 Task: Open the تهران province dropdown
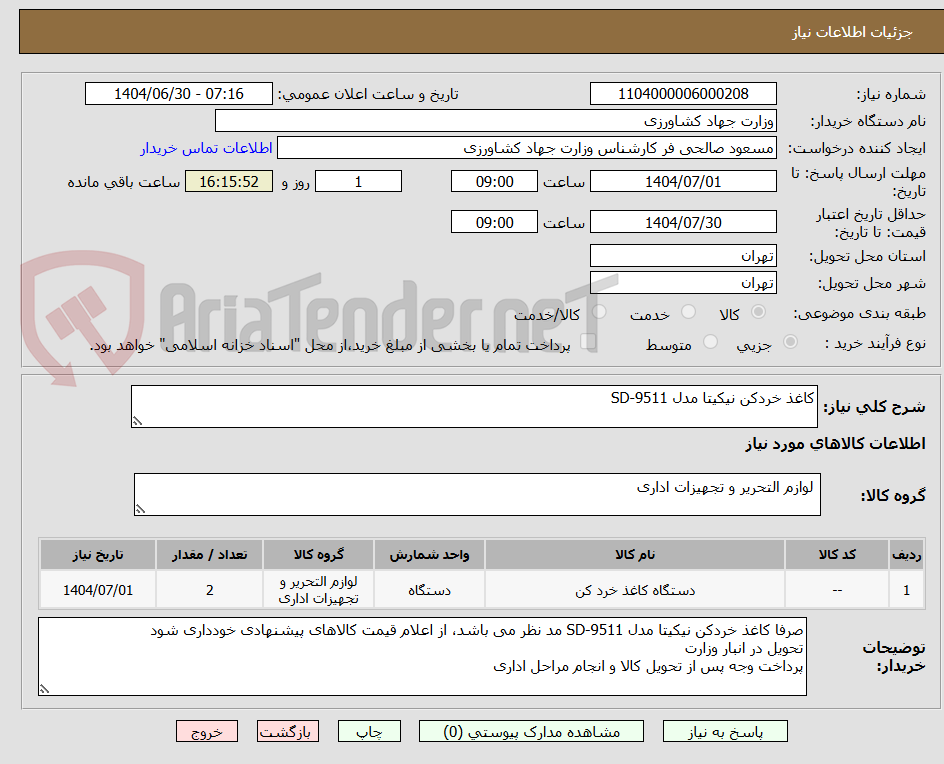(x=683, y=255)
